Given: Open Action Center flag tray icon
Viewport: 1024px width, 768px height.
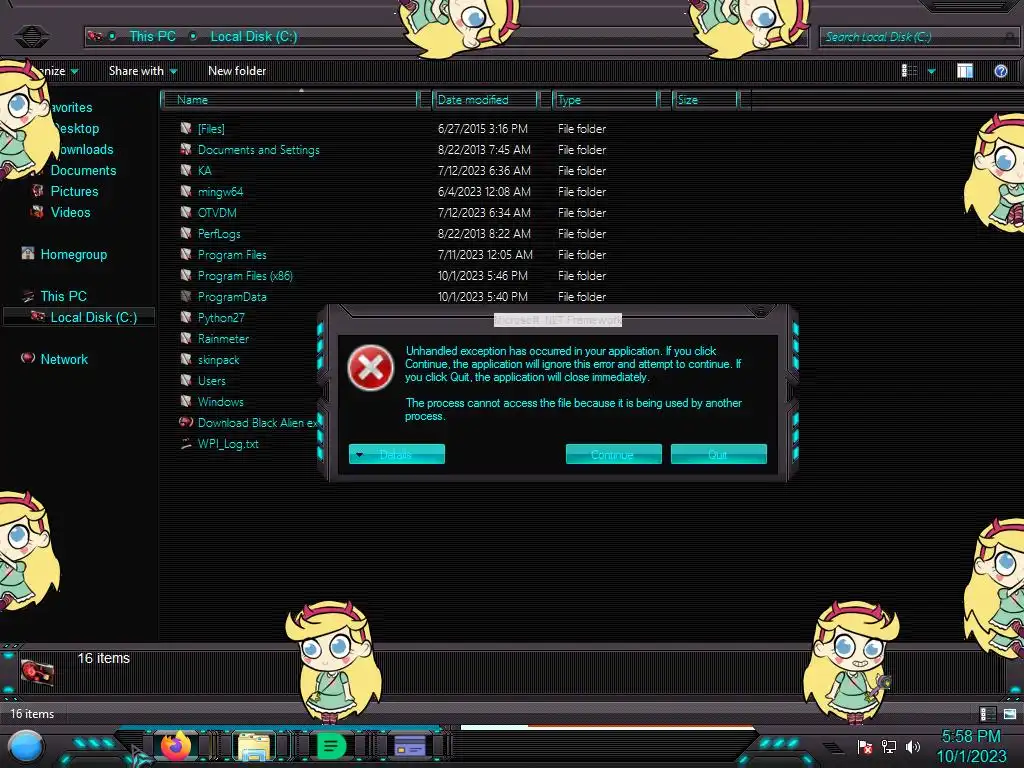Looking at the screenshot, I should pos(865,746).
